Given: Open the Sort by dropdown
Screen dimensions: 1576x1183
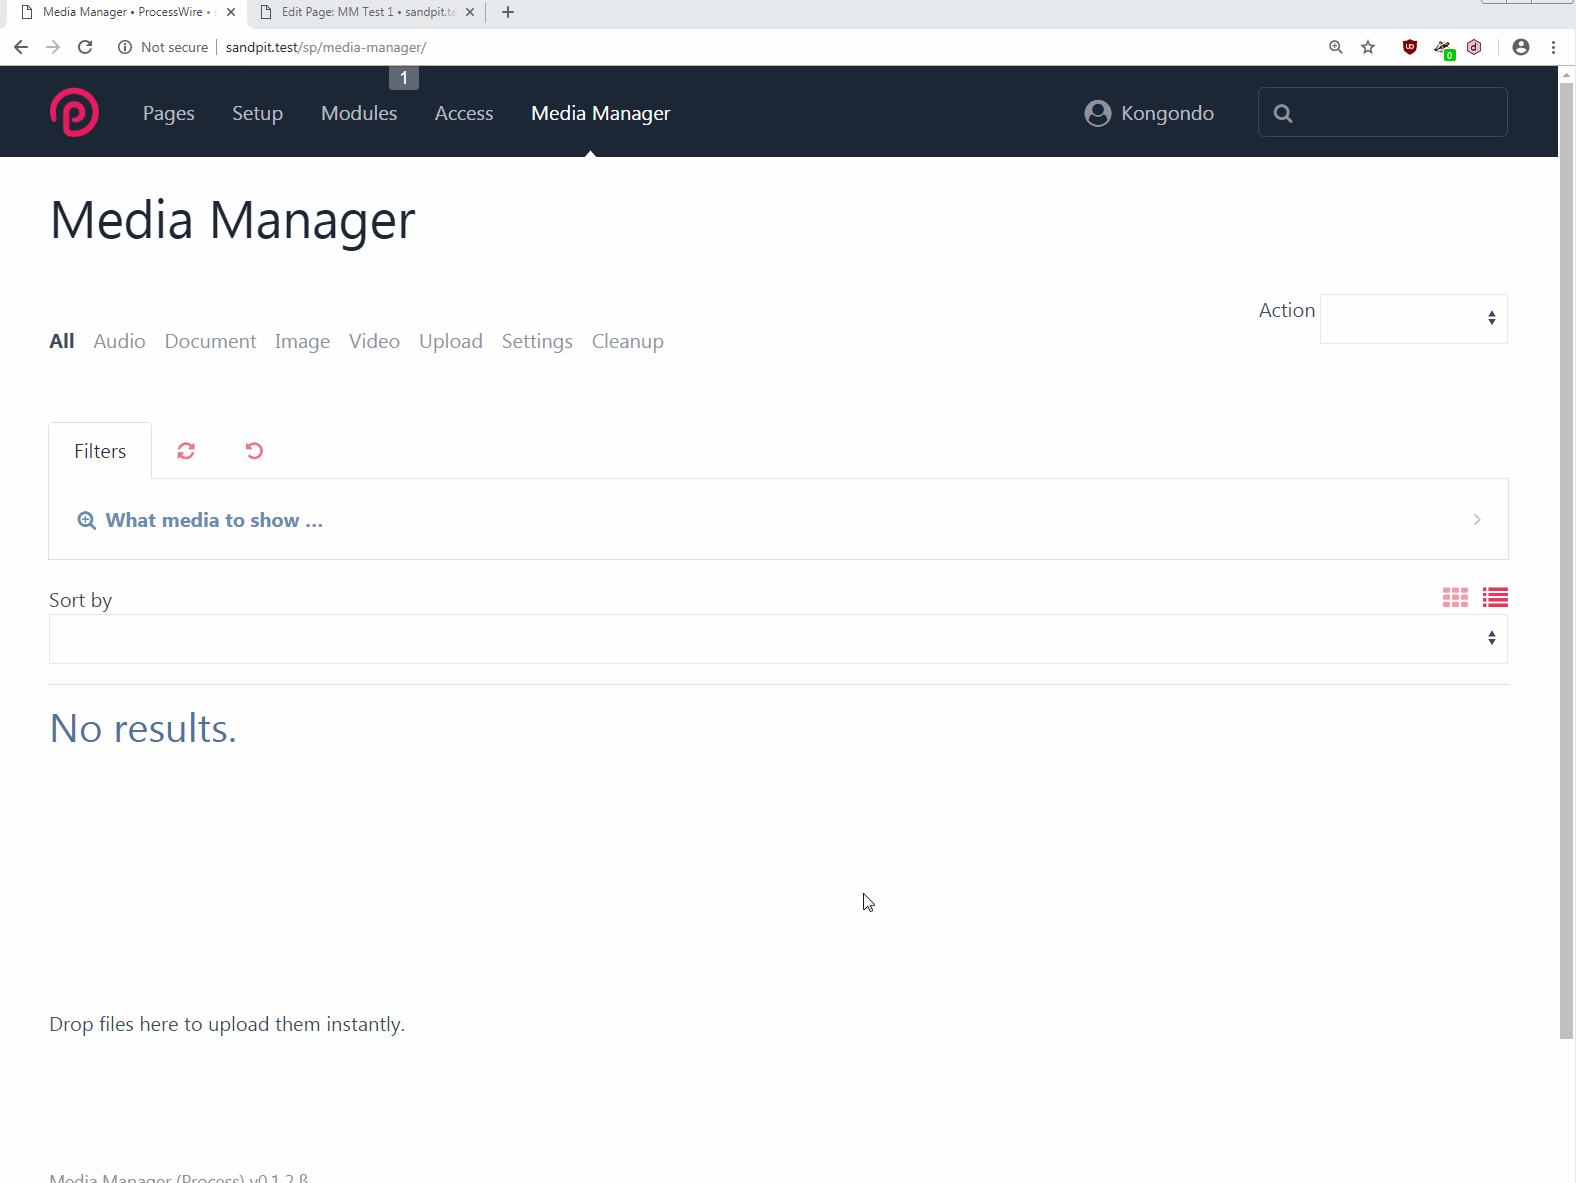Looking at the screenshot, I should tap(778, 639).
